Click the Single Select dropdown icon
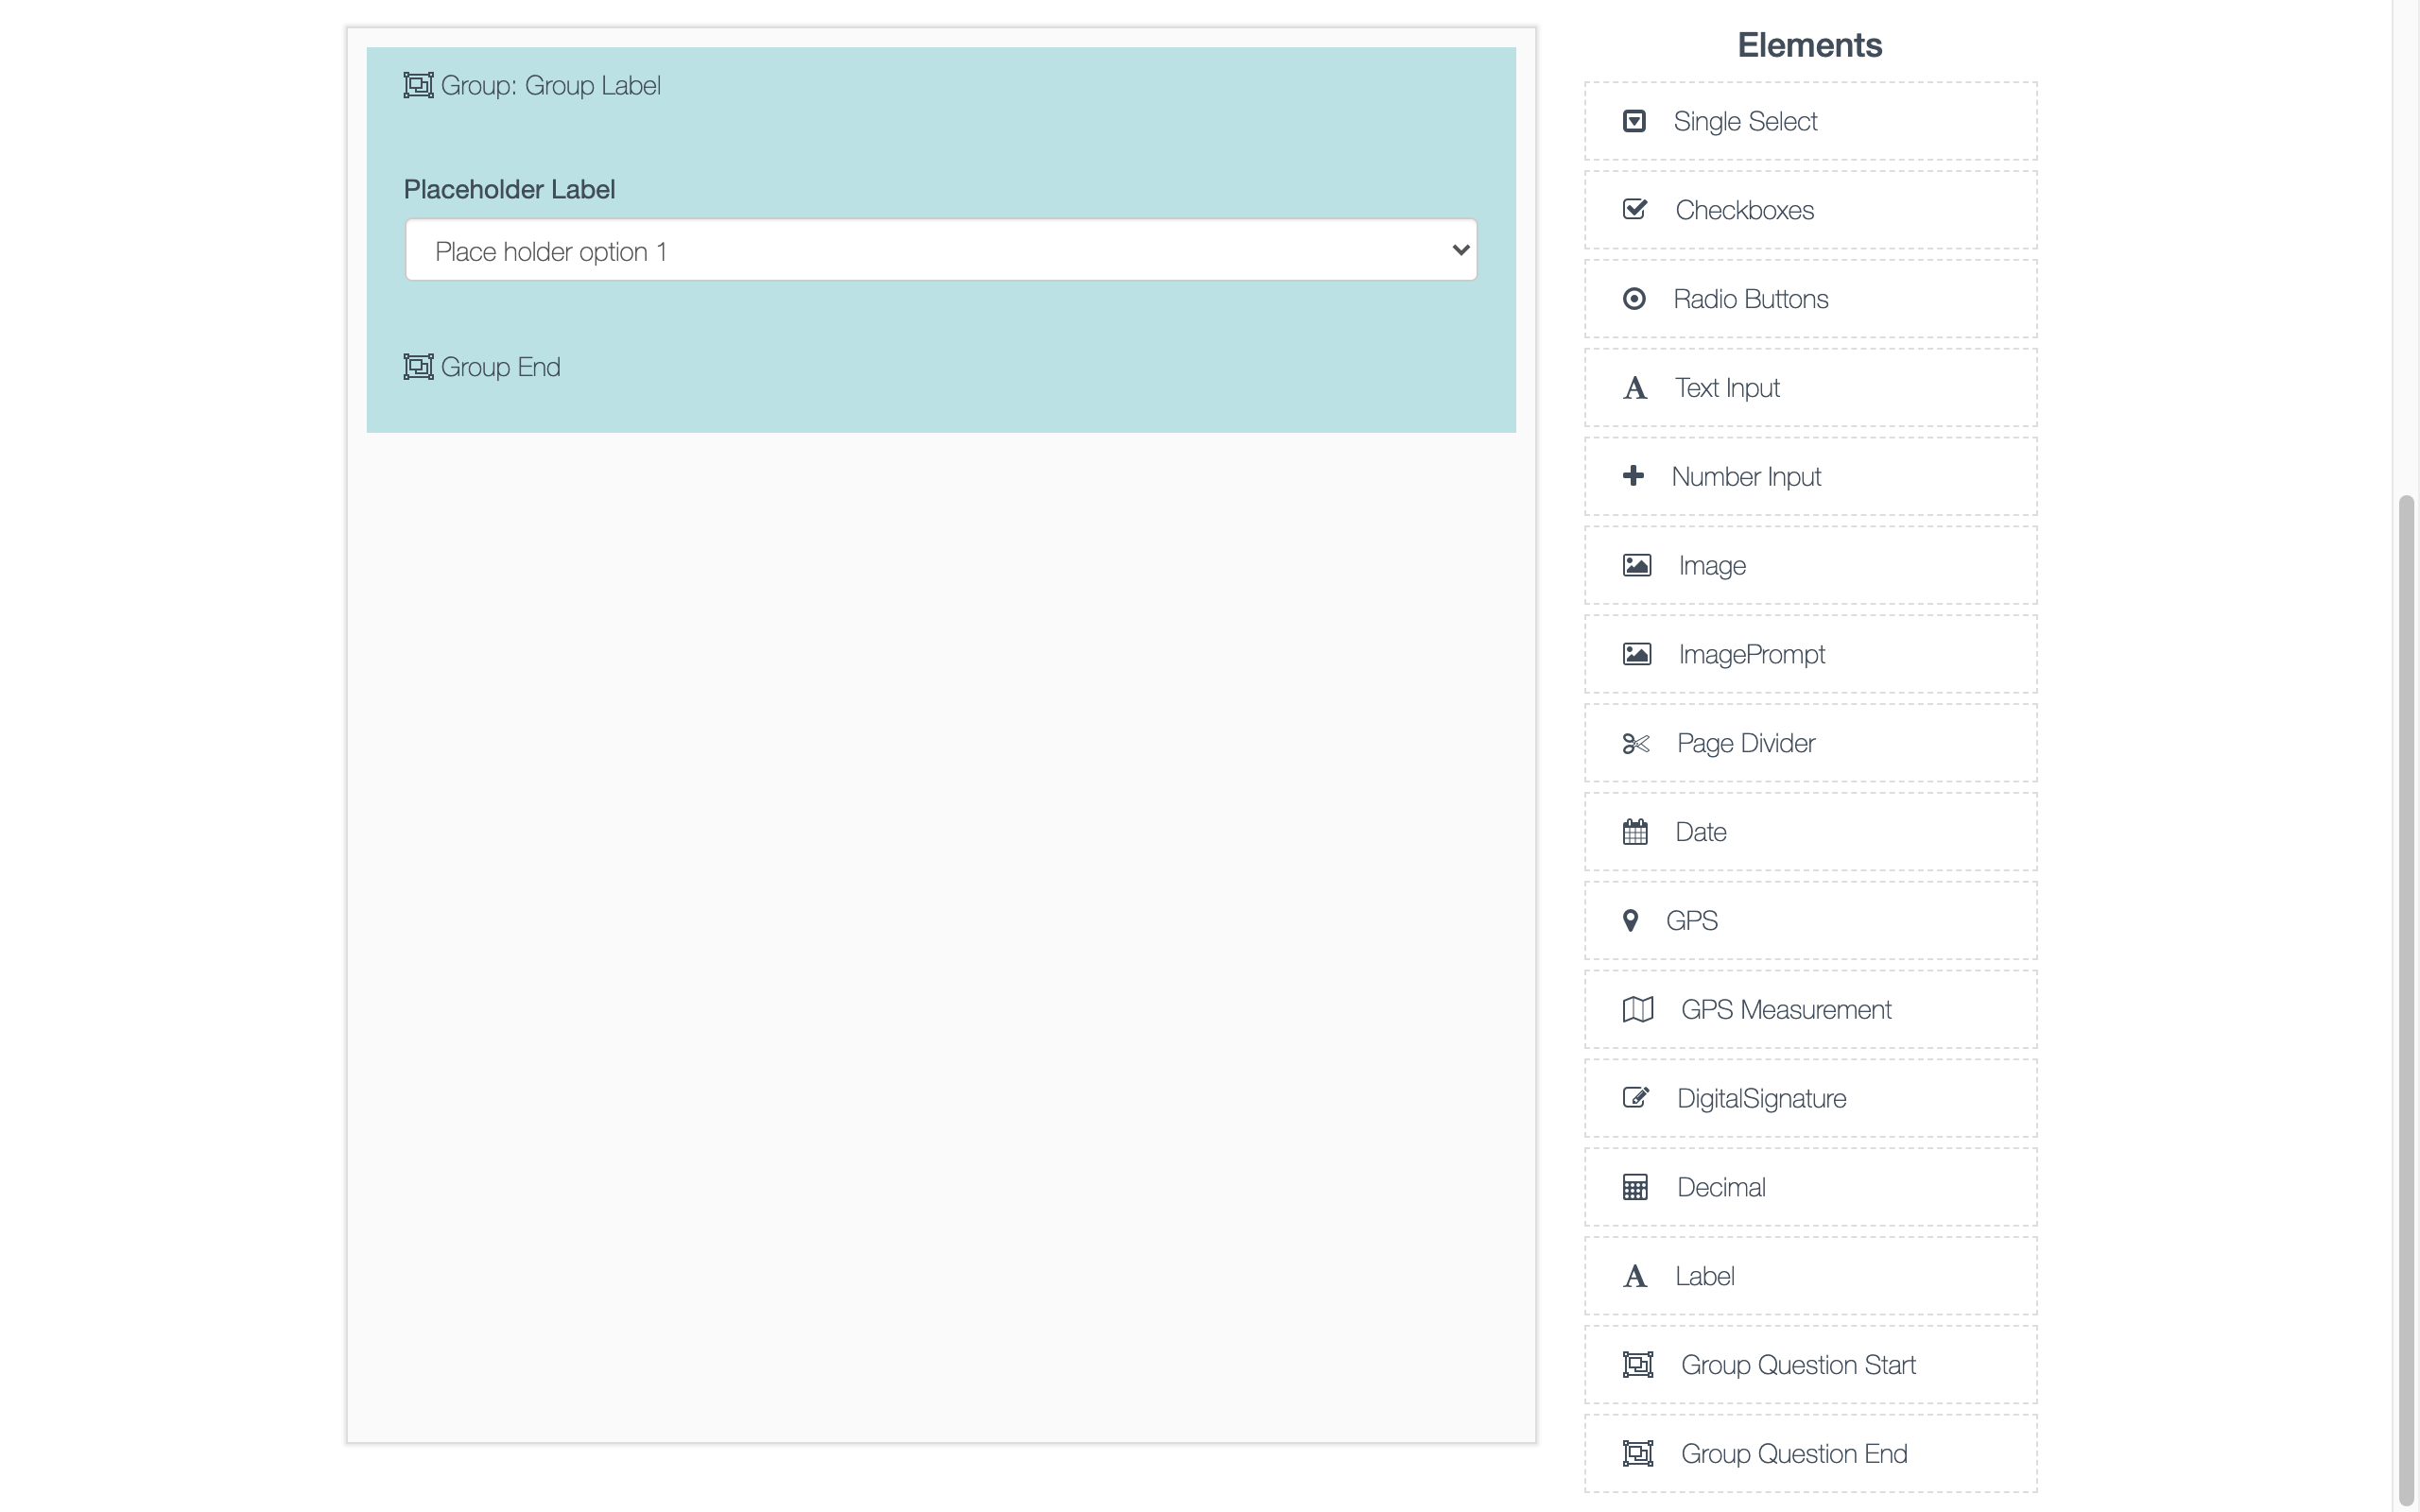 pyautogui.click(x=1634, y=121)
